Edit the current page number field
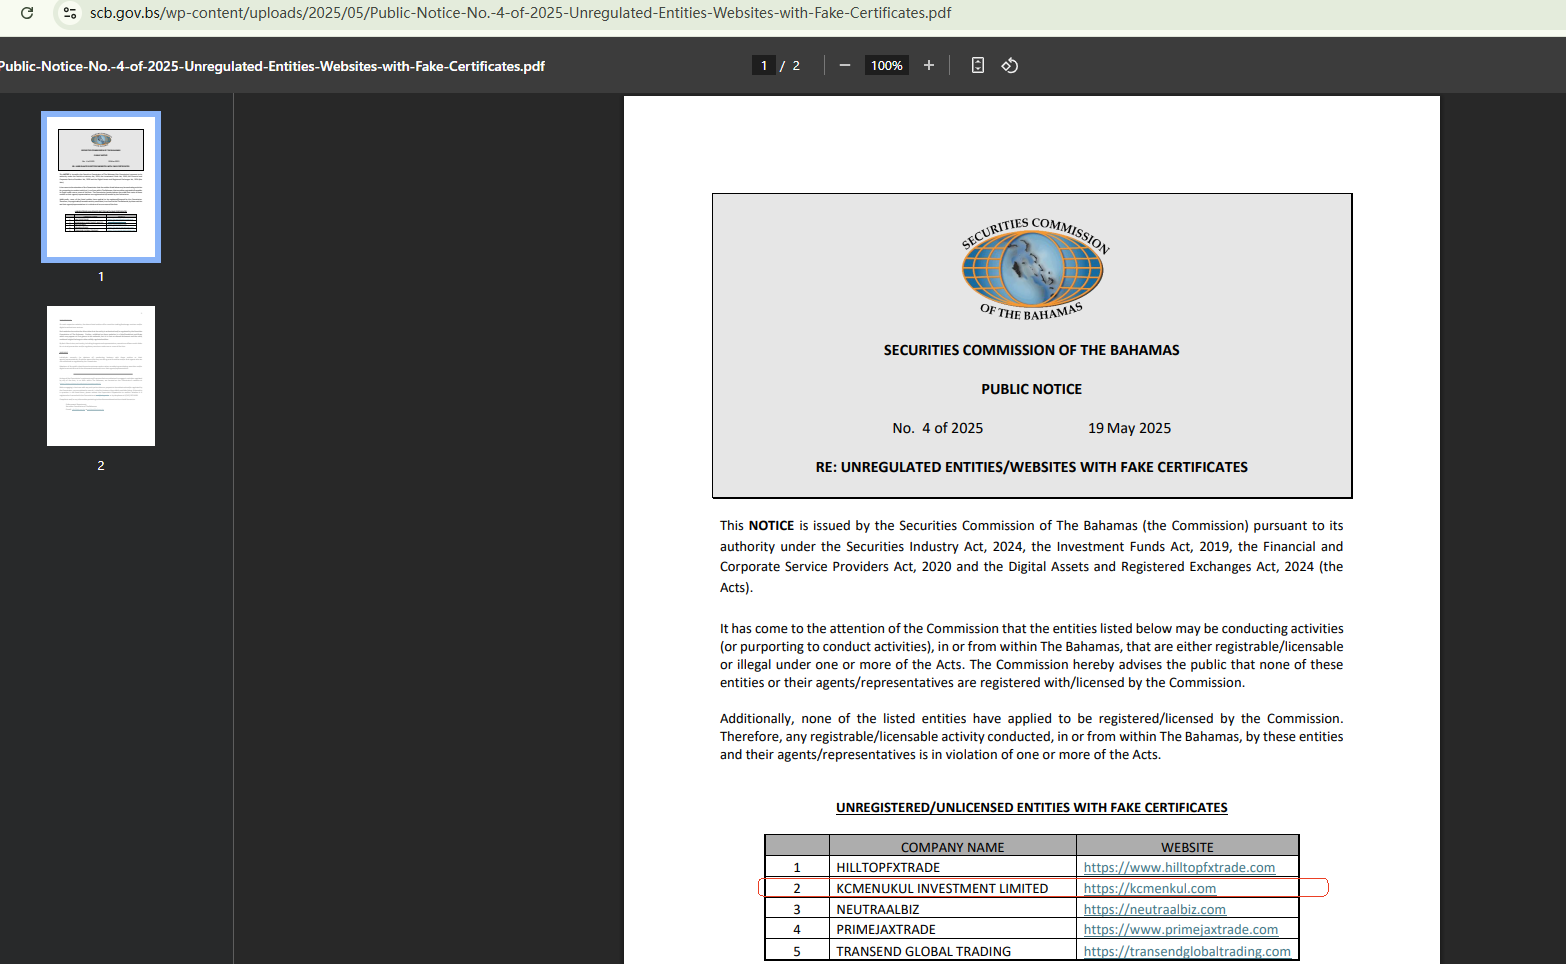This screenshot has width=1566, height=964. coord(764,65)
